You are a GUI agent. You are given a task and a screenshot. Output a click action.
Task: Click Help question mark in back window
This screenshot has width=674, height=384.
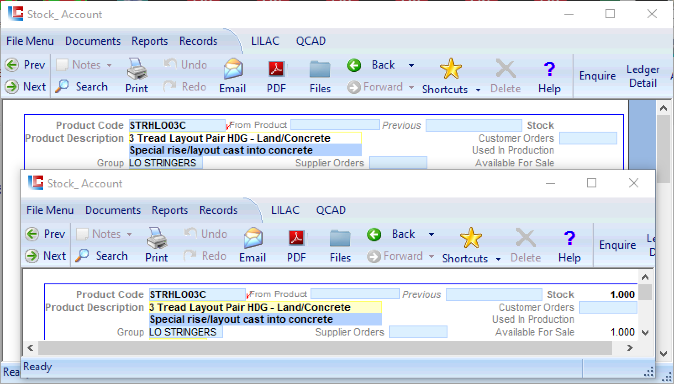point(549,69)
